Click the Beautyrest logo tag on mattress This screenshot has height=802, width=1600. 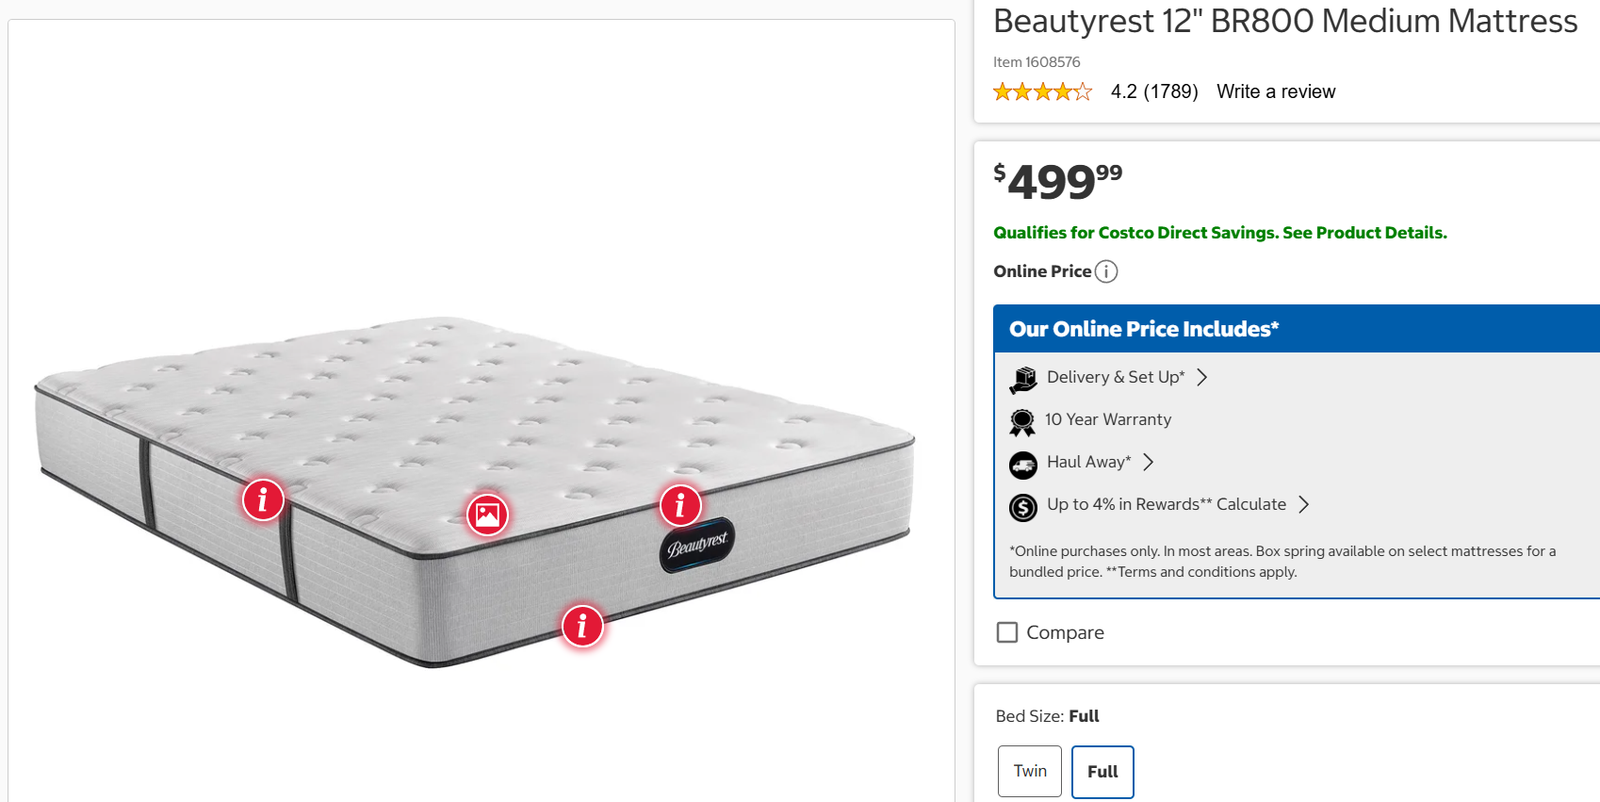698,545
